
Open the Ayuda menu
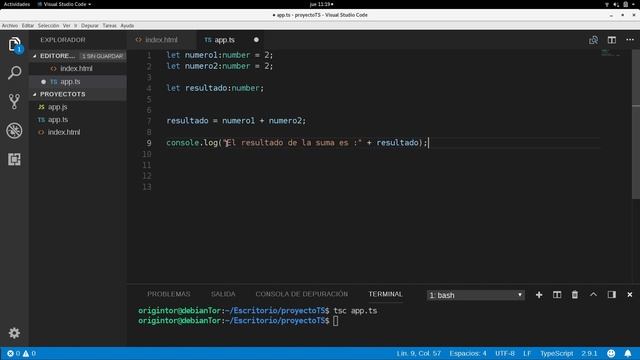(127, 26)
